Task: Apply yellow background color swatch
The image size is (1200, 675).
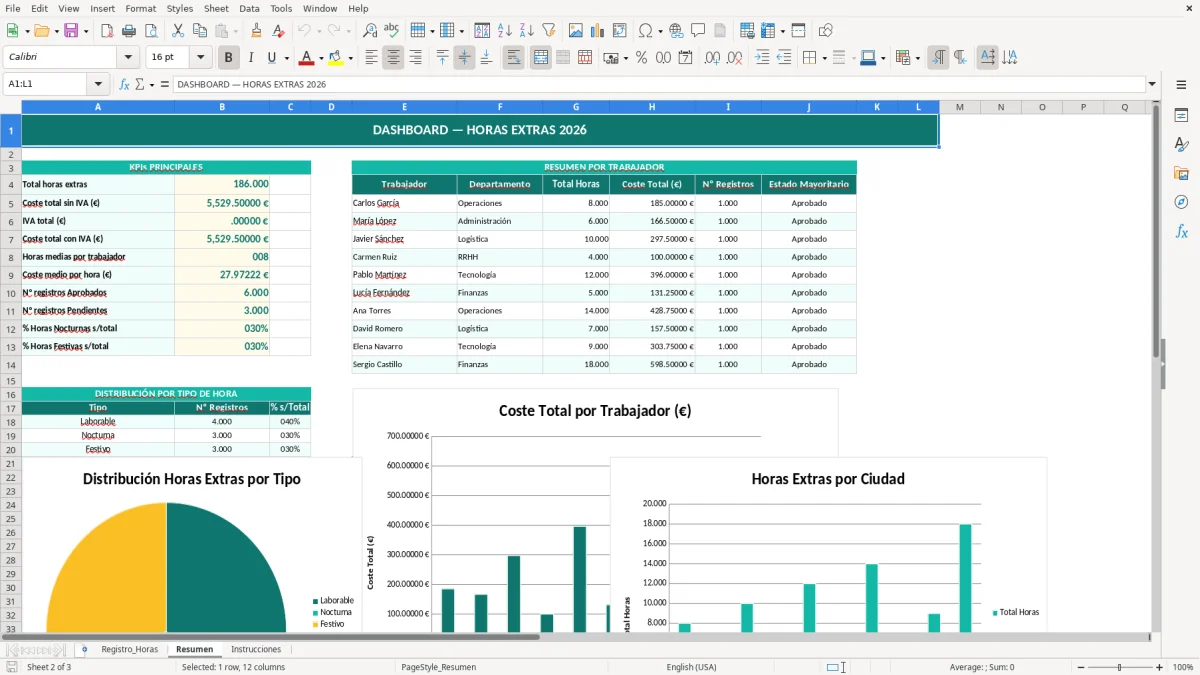Action: 335,58
